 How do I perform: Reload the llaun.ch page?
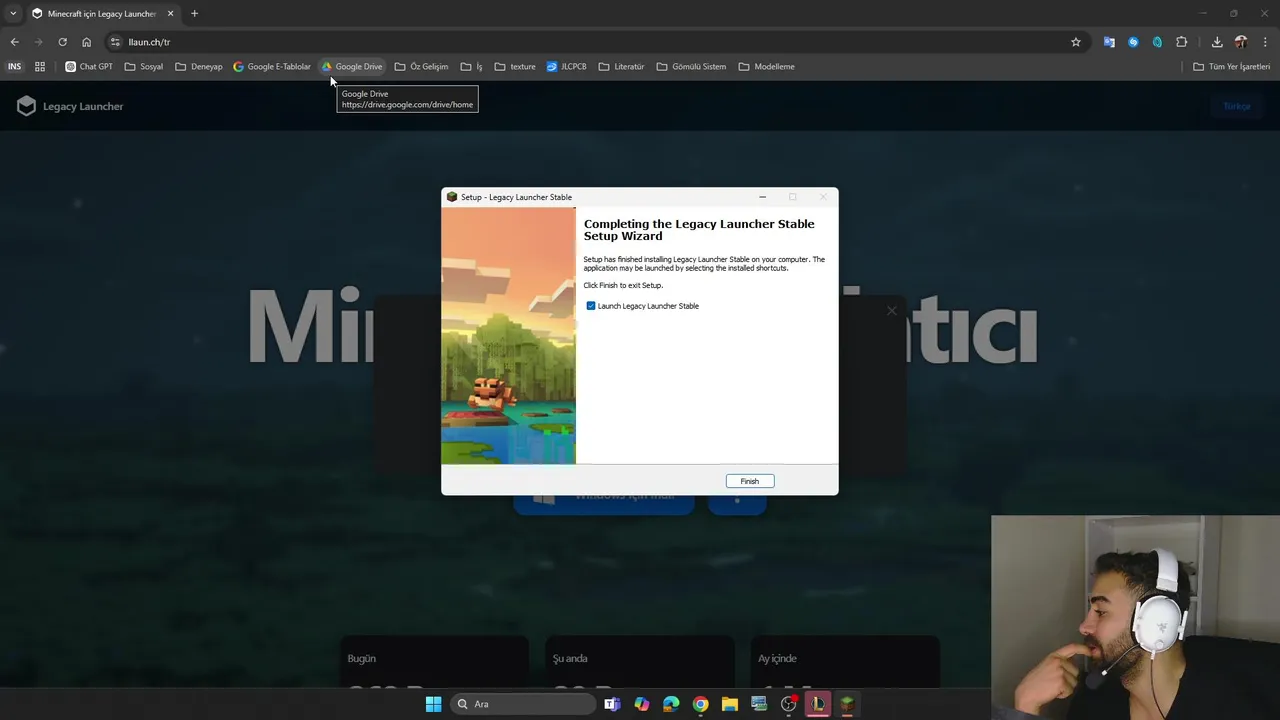[62, 42]
